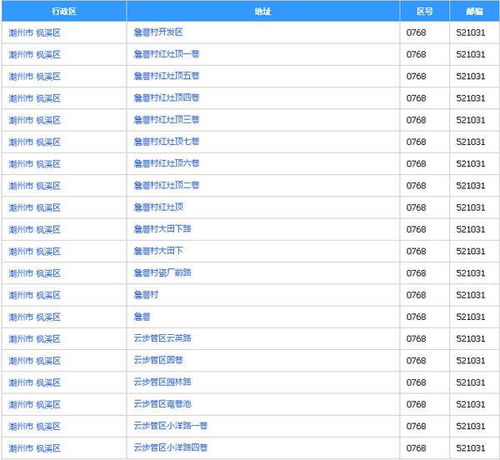Click the 地址 column header
The image size is (500, 460).
click(x=263, y=11)
